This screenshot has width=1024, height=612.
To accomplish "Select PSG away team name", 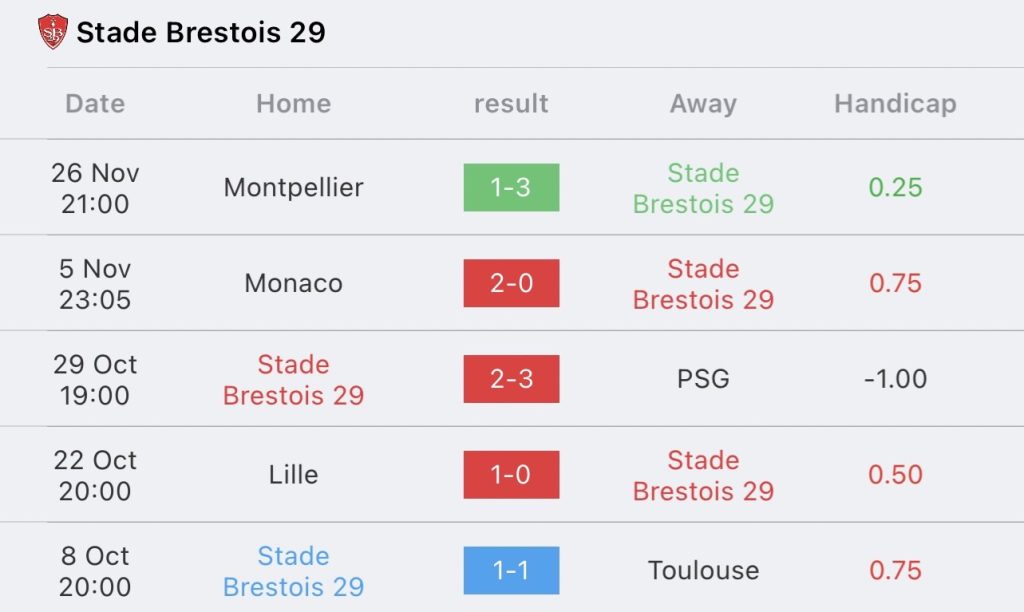I will [x=703, y=379].
